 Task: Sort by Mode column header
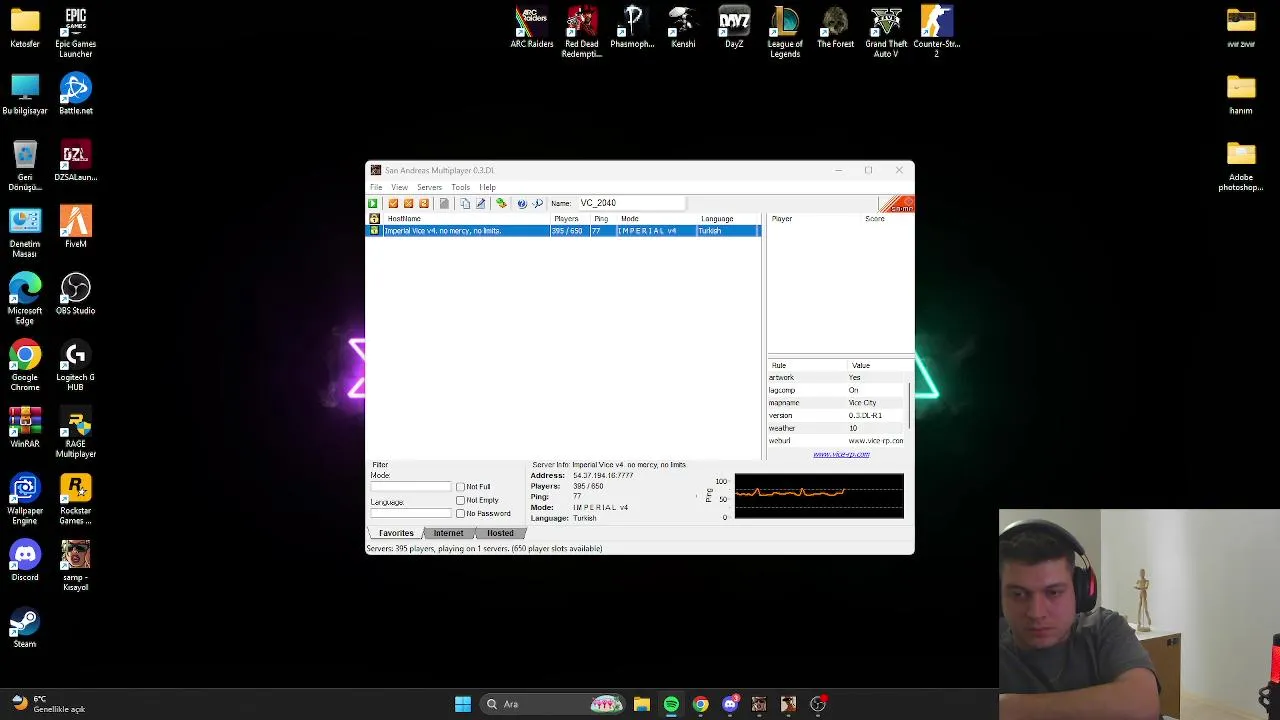tap(657, 218)
